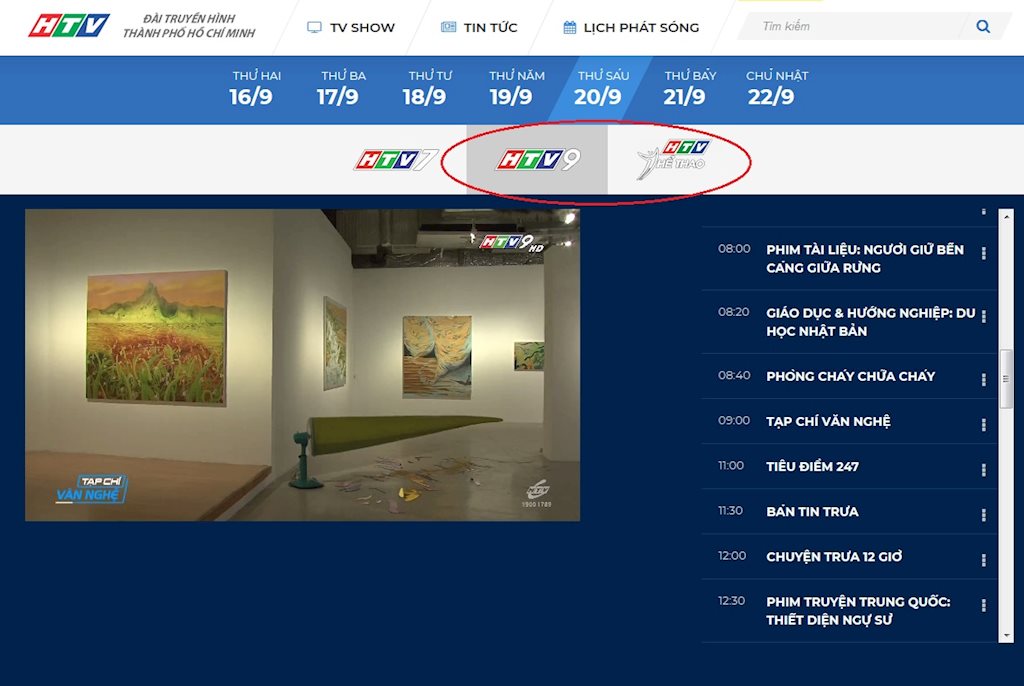Open the TV Show menu

click(351, 27)
